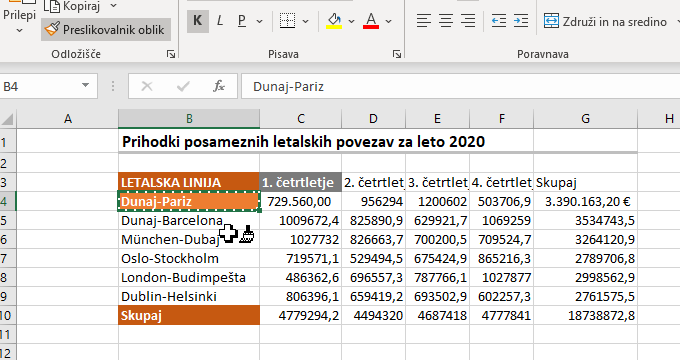680x360 pixels.
Task: Click cell value 675424,9
Action: [x=437, y=259]
